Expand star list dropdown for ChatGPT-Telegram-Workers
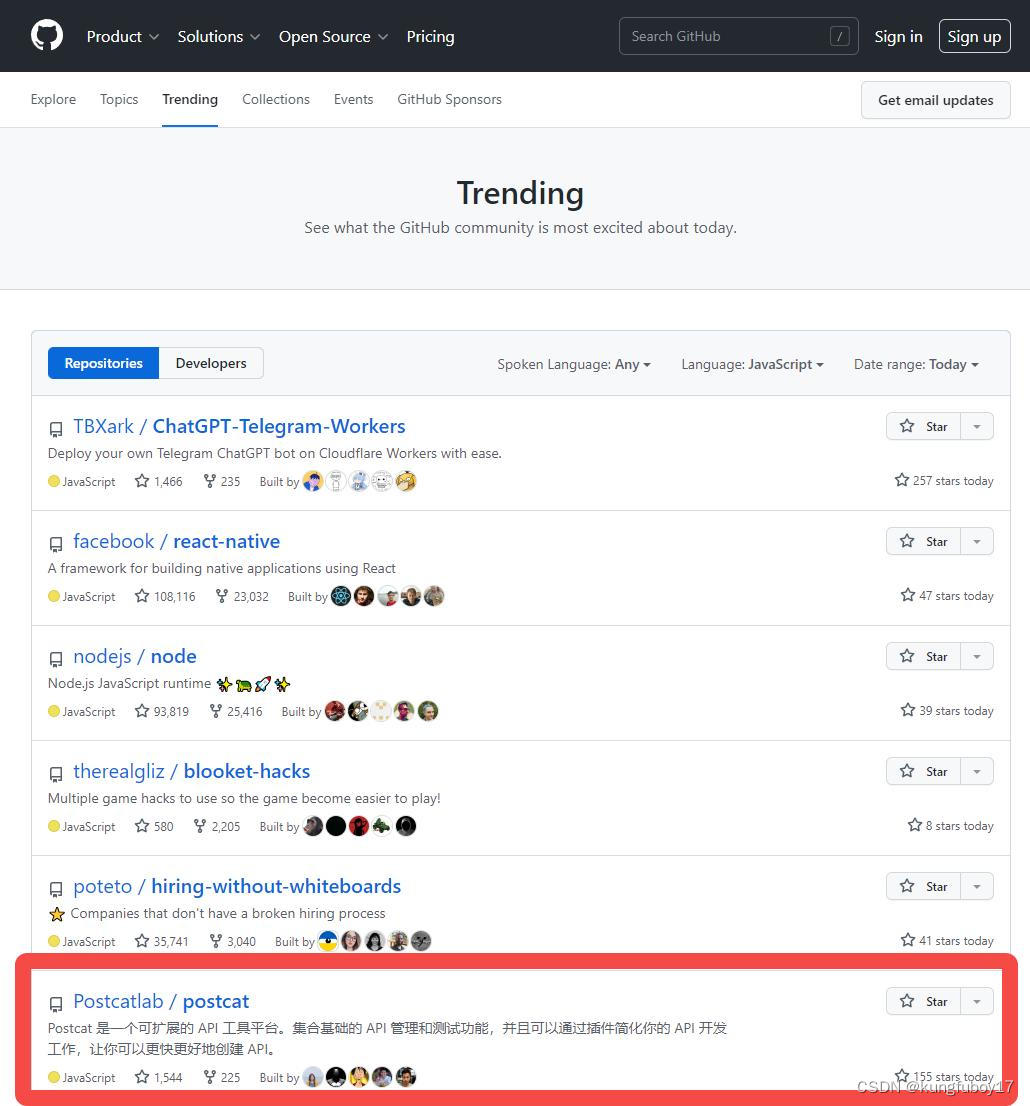Image resolution: width=1030 pixels, height=1106 pixels. [x=977, y=426]
